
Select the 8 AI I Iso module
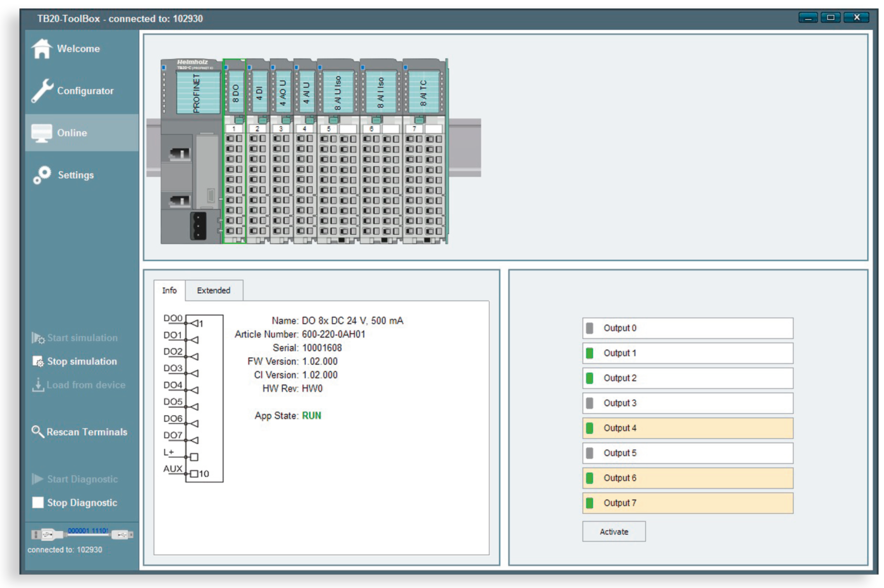point(381,151)
